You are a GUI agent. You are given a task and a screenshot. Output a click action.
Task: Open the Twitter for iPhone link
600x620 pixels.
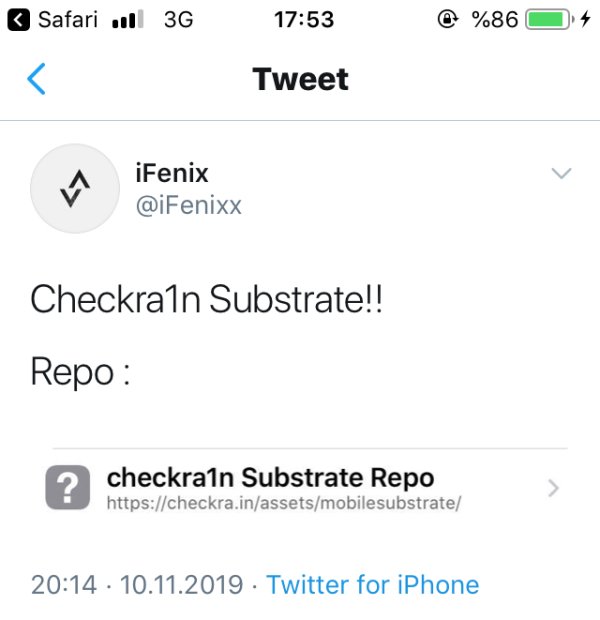click(372, 584)
